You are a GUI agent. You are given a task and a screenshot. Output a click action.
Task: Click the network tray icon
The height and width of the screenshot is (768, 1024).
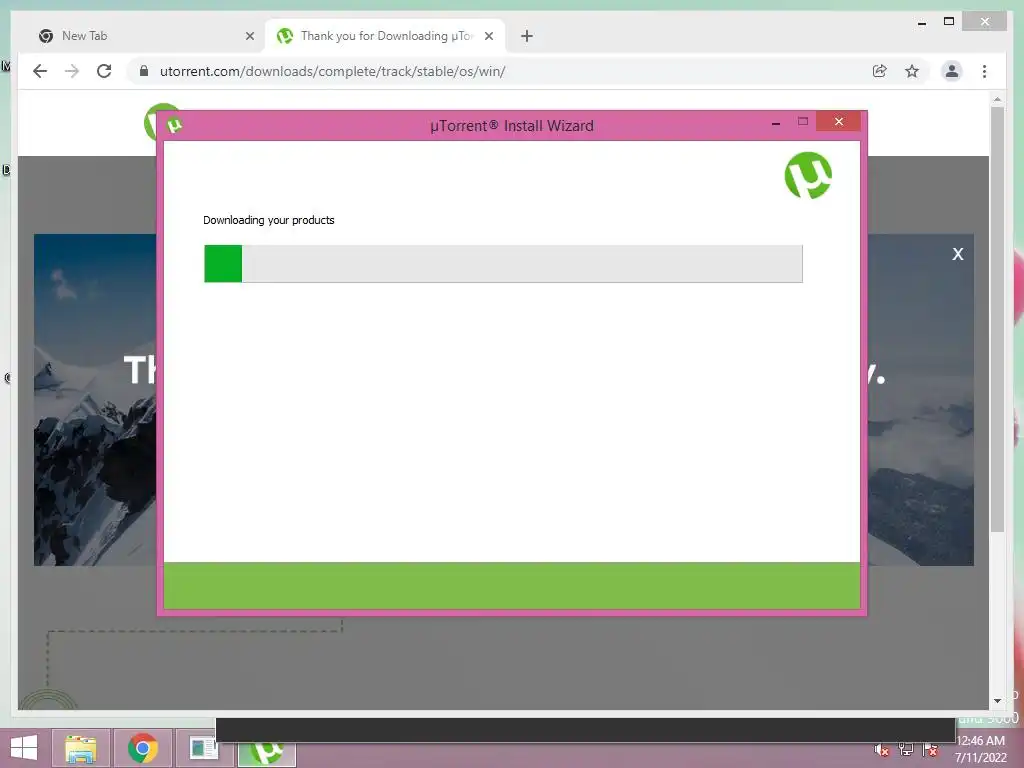pyautogui.click(x=906, y=750)
